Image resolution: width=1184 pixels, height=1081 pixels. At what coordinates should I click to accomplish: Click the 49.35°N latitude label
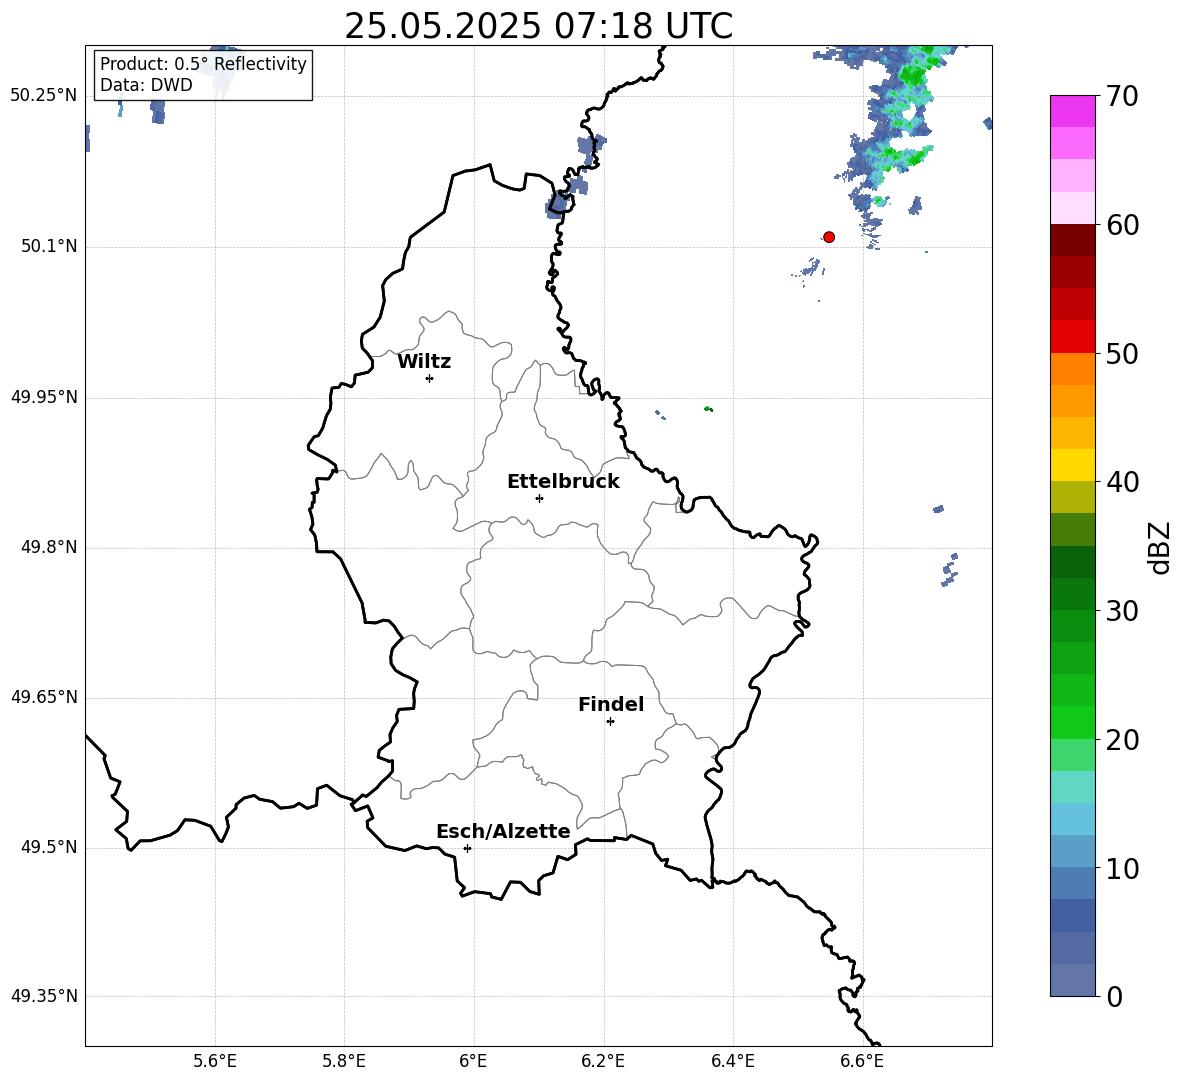(44, 996)
